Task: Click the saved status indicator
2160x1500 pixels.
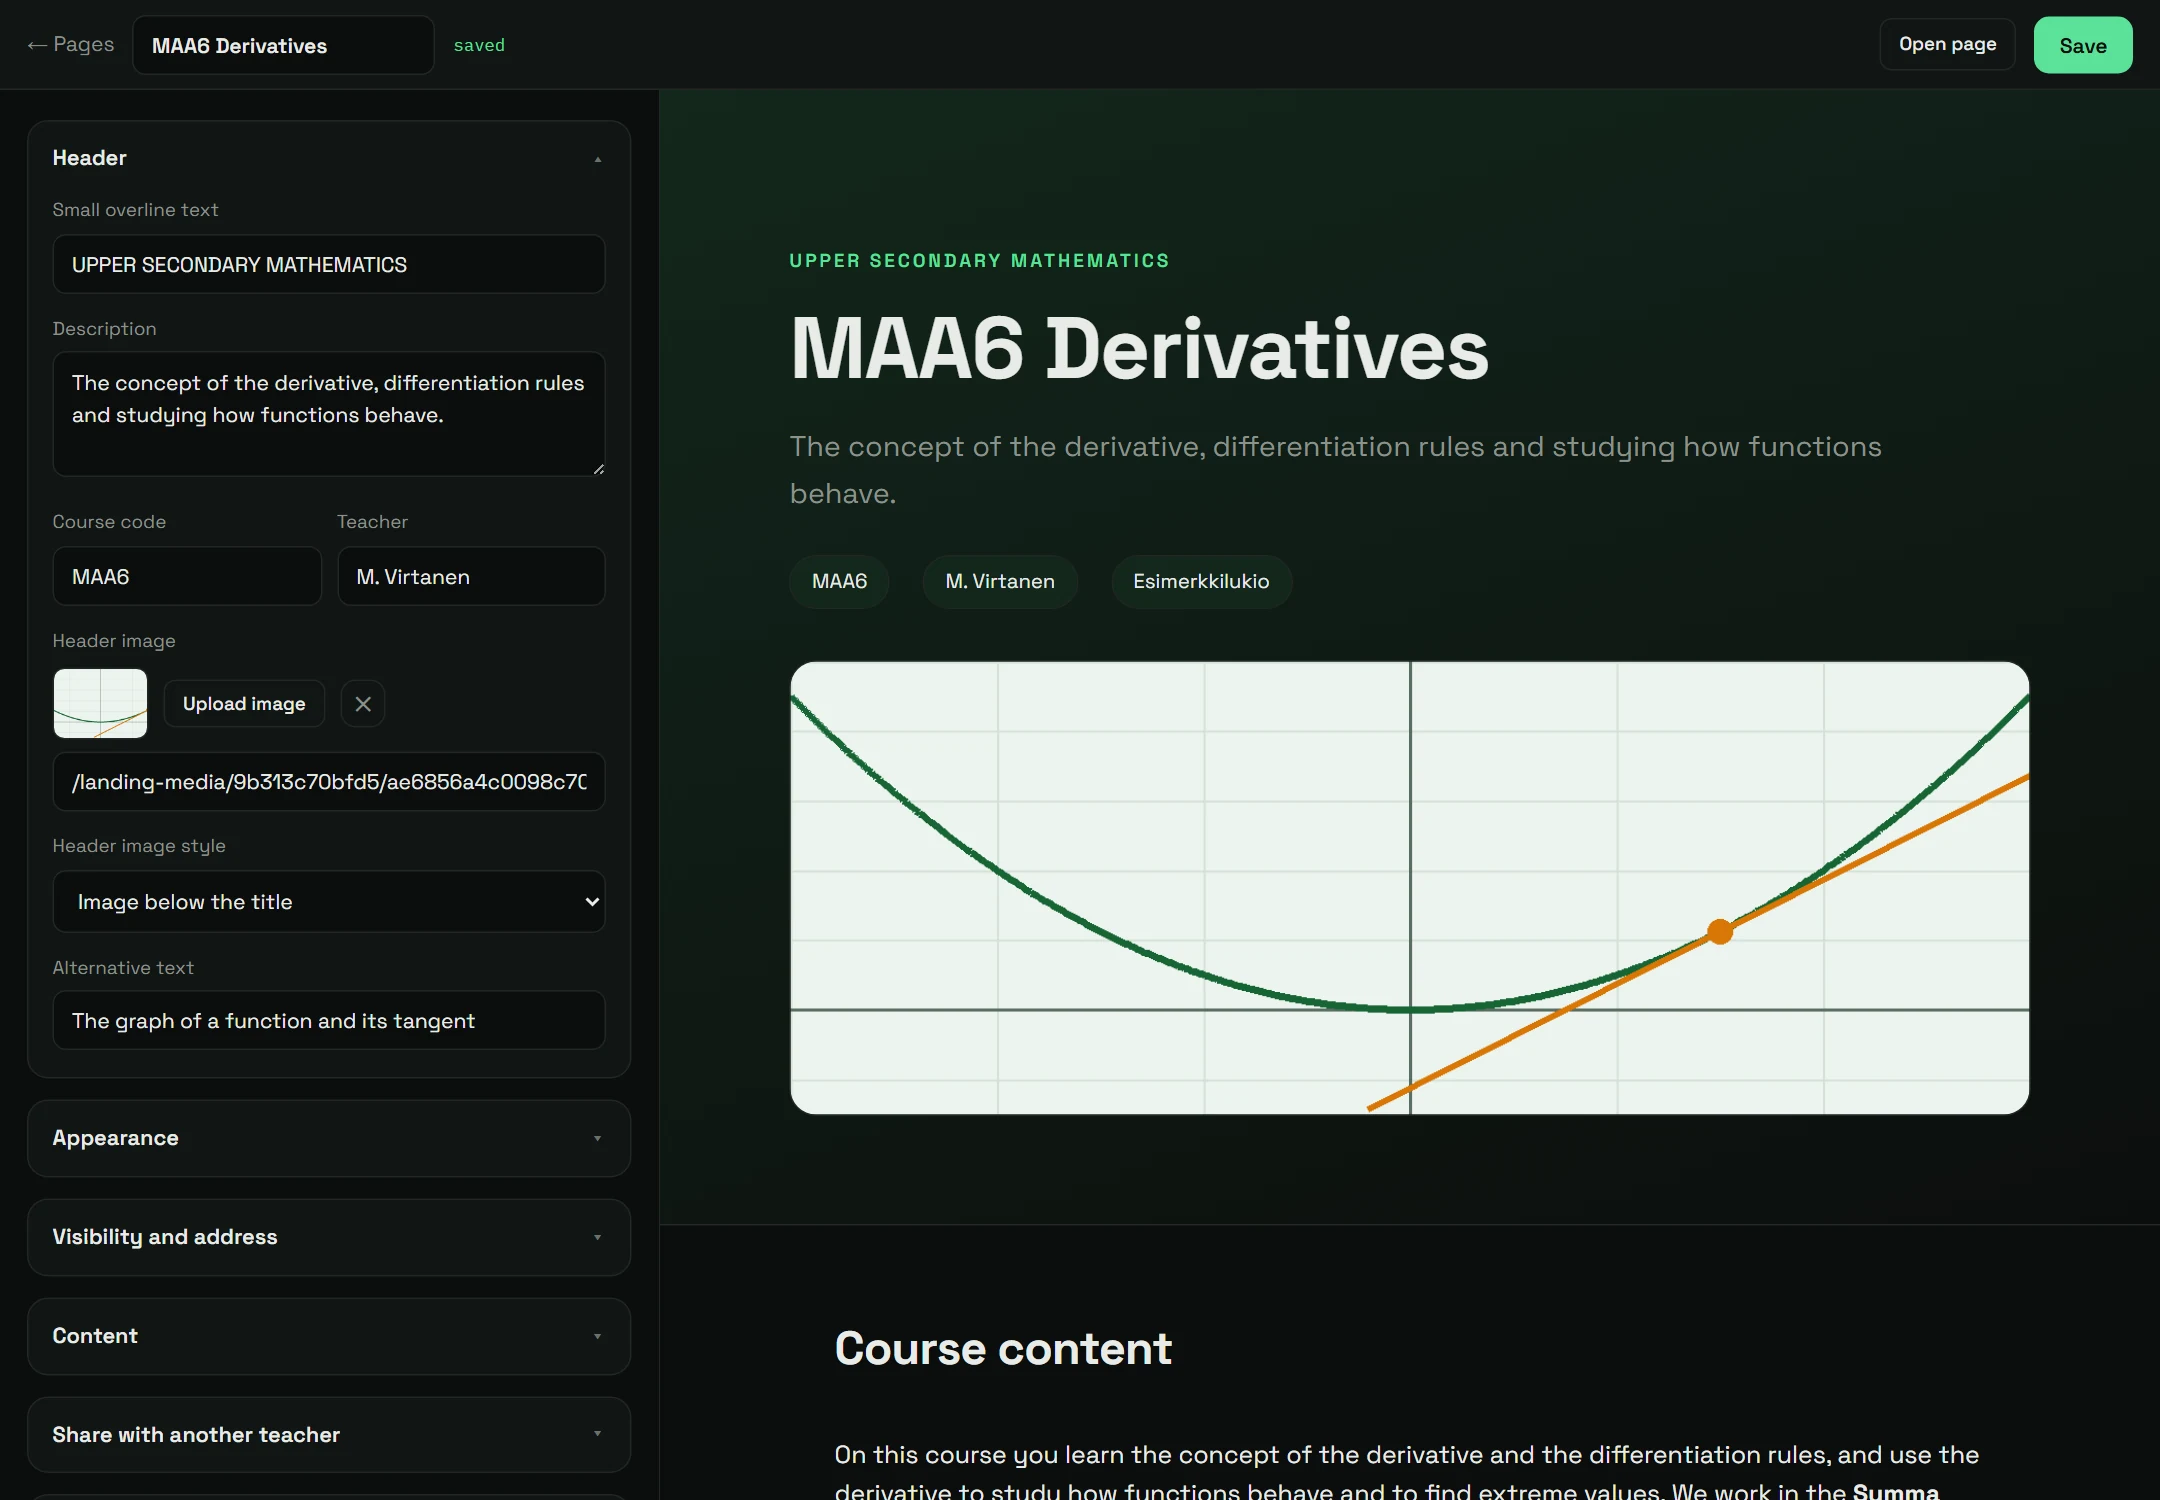Action: pyautogui.click(x=479, y=45)
